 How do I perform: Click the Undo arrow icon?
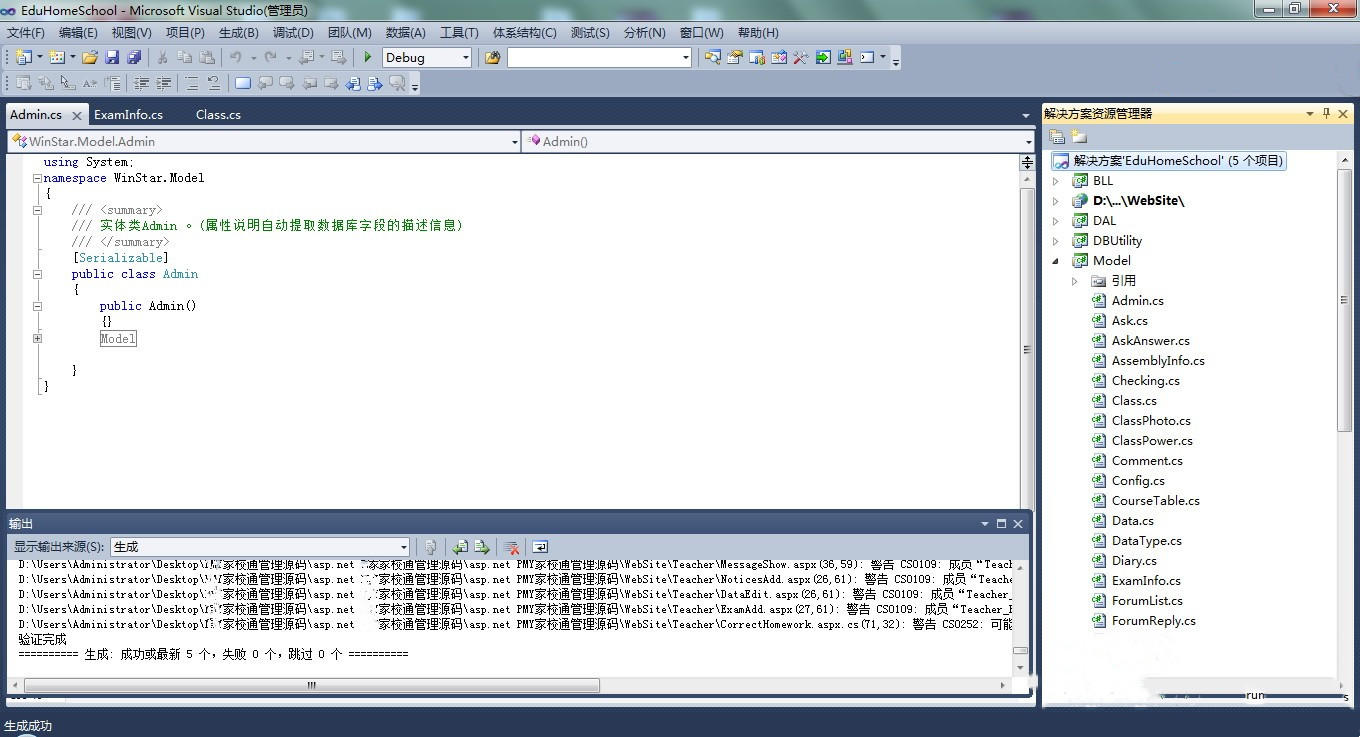coord(236,58)
